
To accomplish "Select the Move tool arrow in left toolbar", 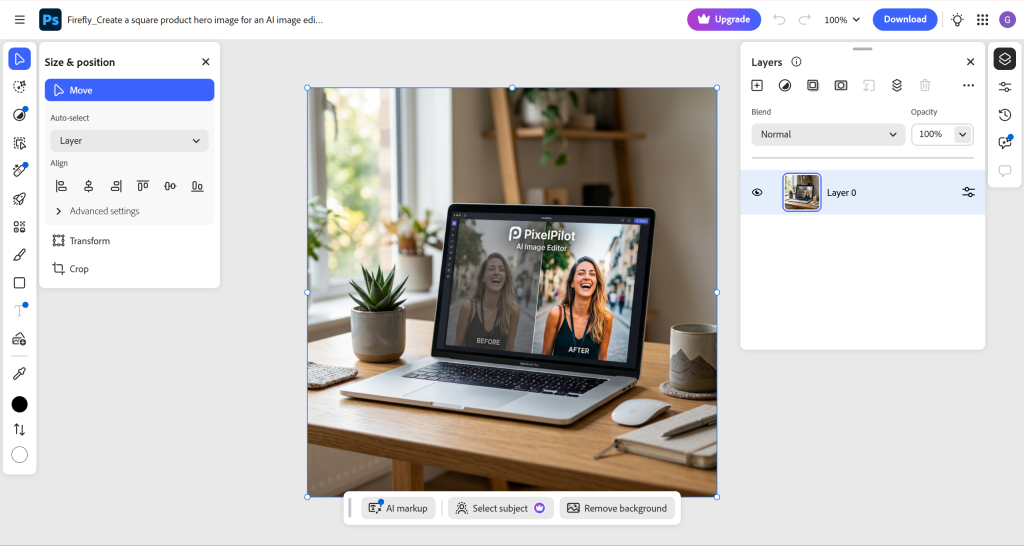I will click(20, 59).
